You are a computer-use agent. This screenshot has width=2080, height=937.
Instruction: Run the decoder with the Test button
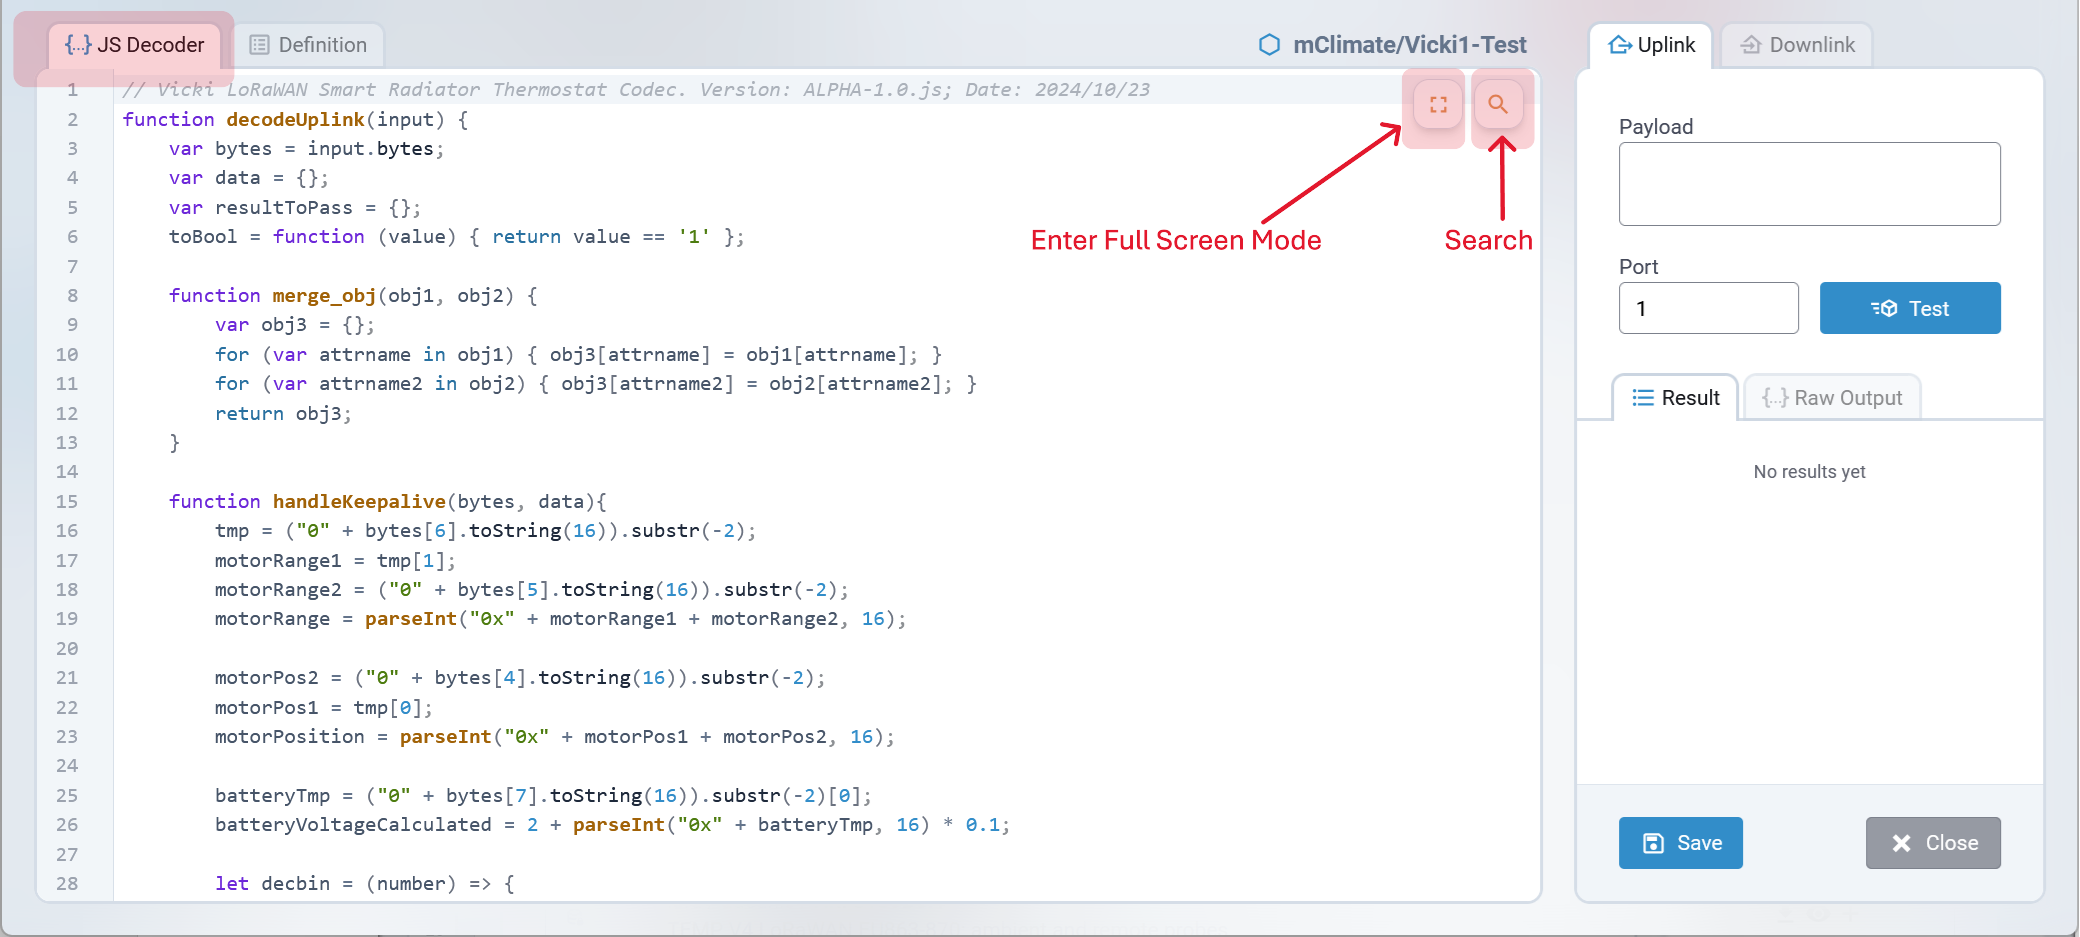(x=1909, y=308)
